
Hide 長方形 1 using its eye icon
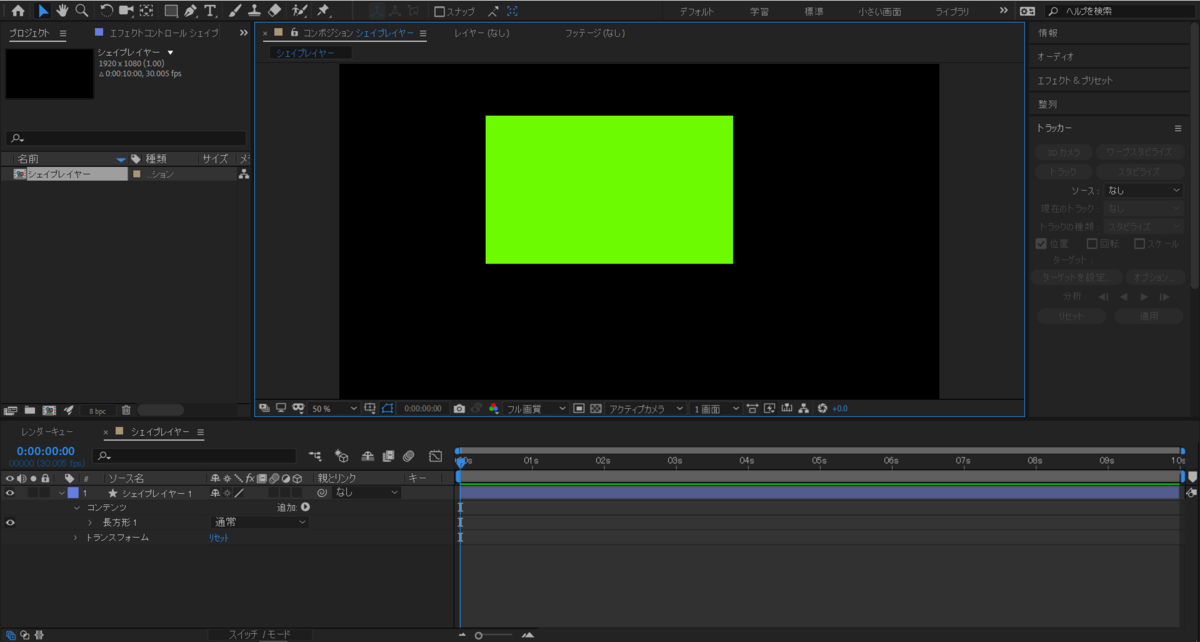[x=11, y=522]
